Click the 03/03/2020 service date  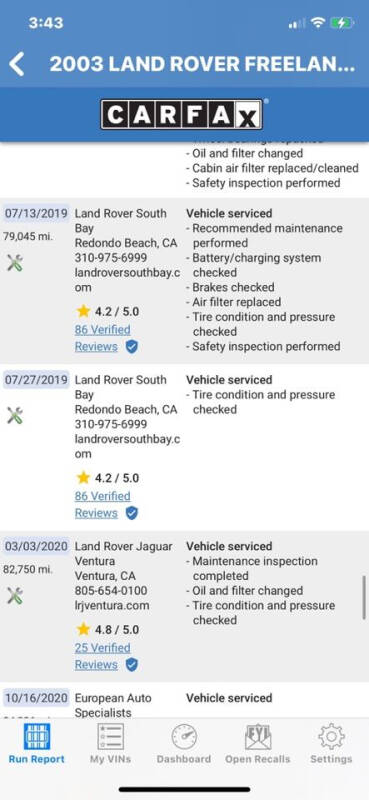(36, 546)
